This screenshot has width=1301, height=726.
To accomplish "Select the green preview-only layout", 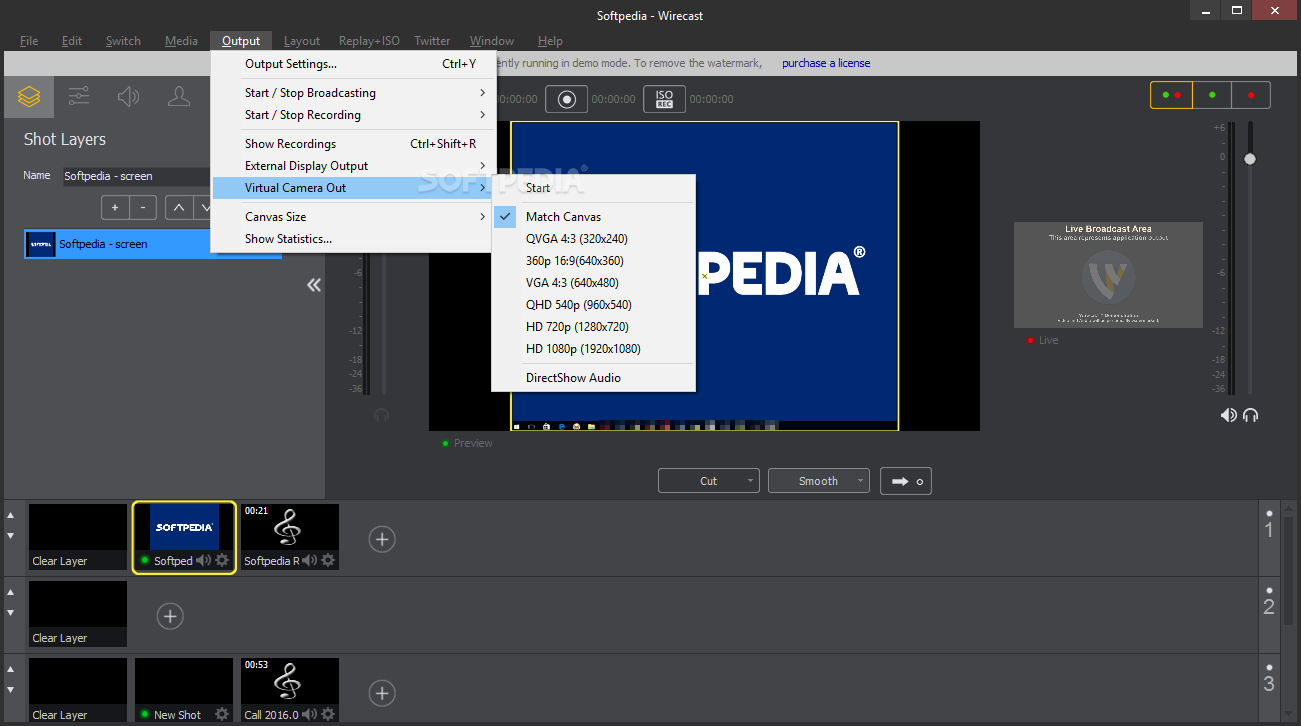I will (x=1212, y=95).
